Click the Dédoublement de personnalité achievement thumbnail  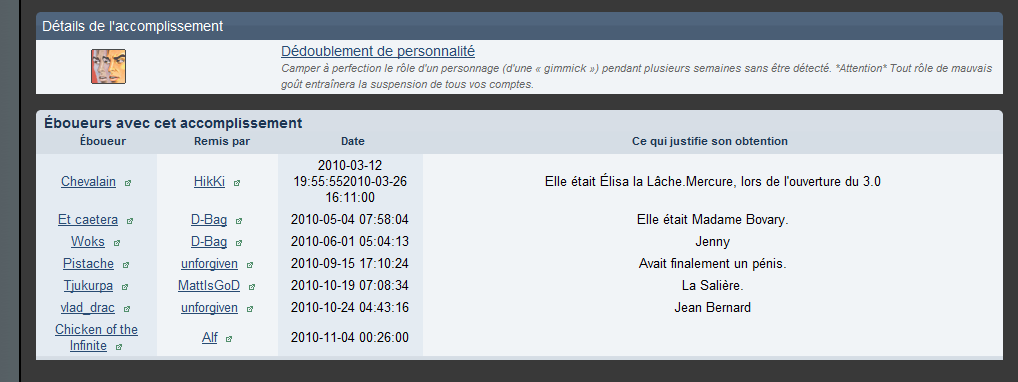[x=108, y=66]
